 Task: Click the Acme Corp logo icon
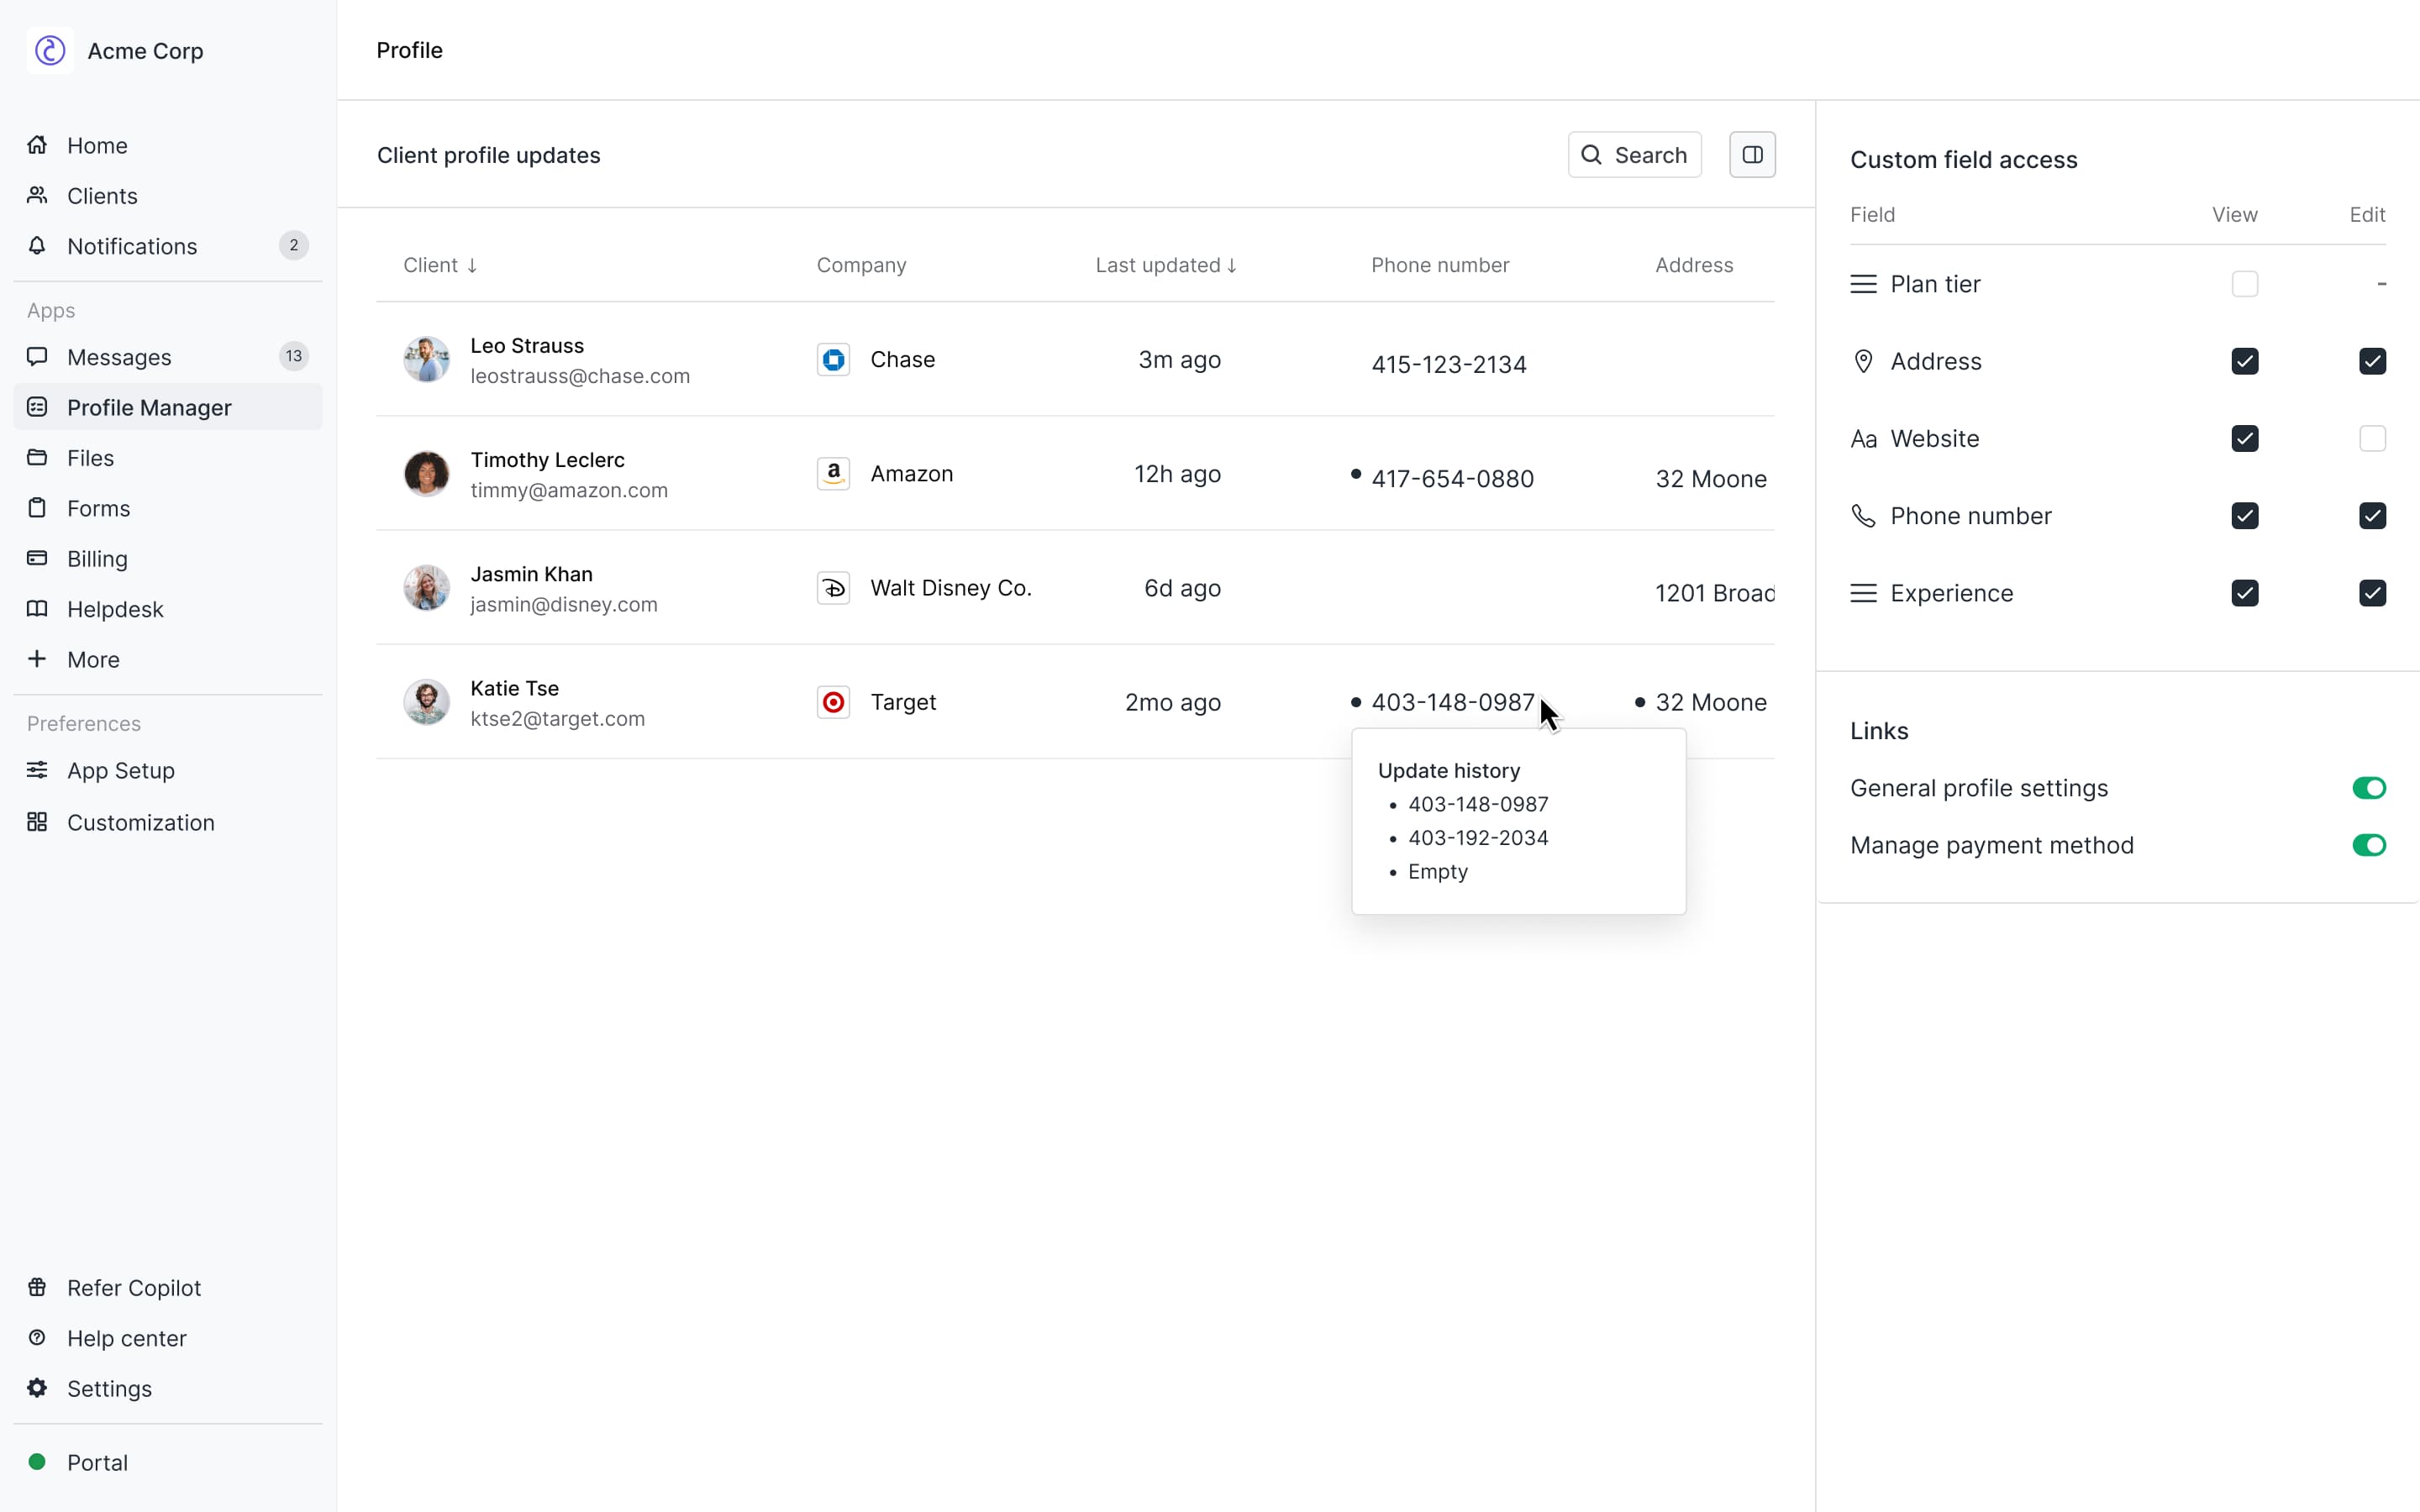(x=50, y=50)
